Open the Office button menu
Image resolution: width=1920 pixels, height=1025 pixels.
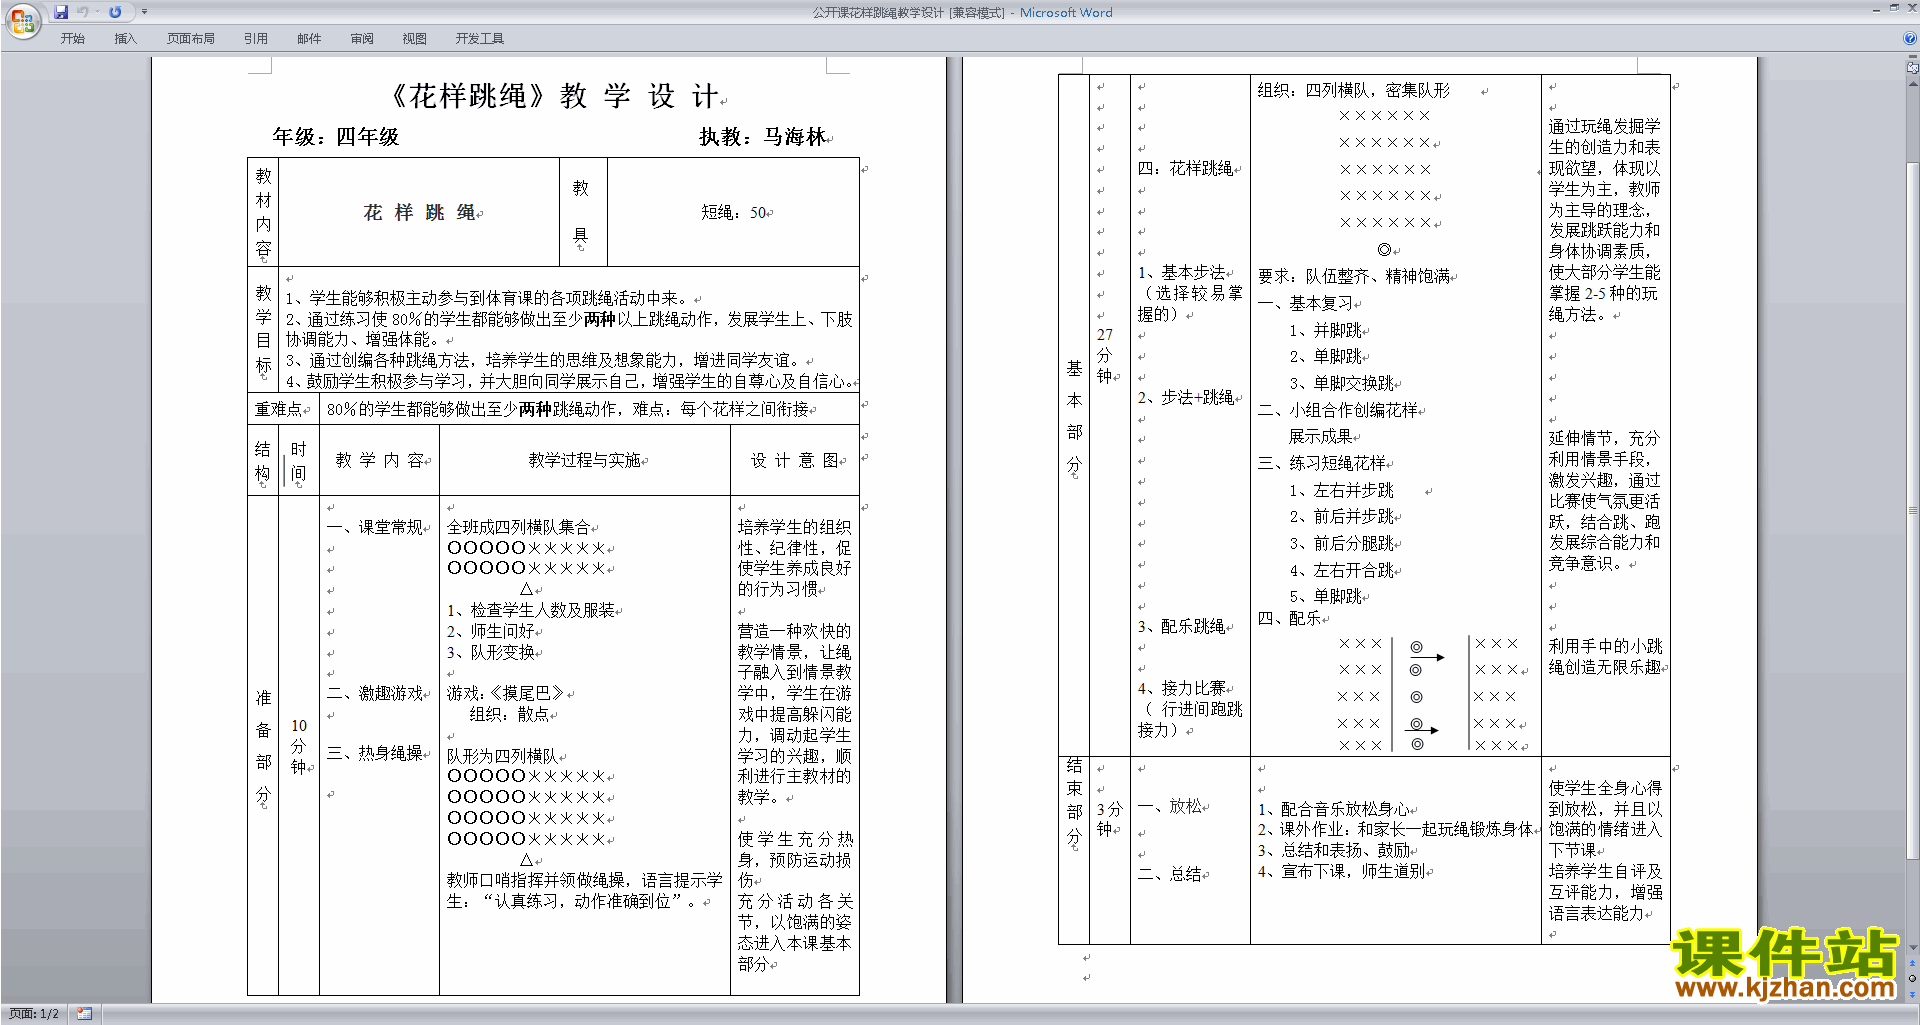pyautogui.click(x=22, y=20)
